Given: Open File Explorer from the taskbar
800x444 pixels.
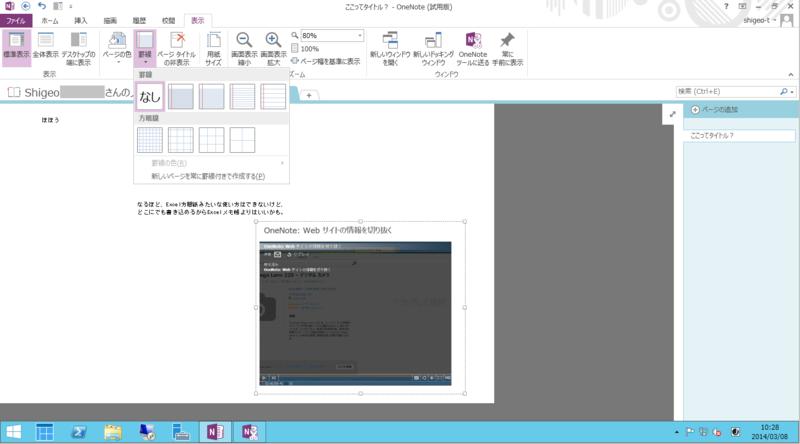Looking at the screenshot, I should click(113, 432).
